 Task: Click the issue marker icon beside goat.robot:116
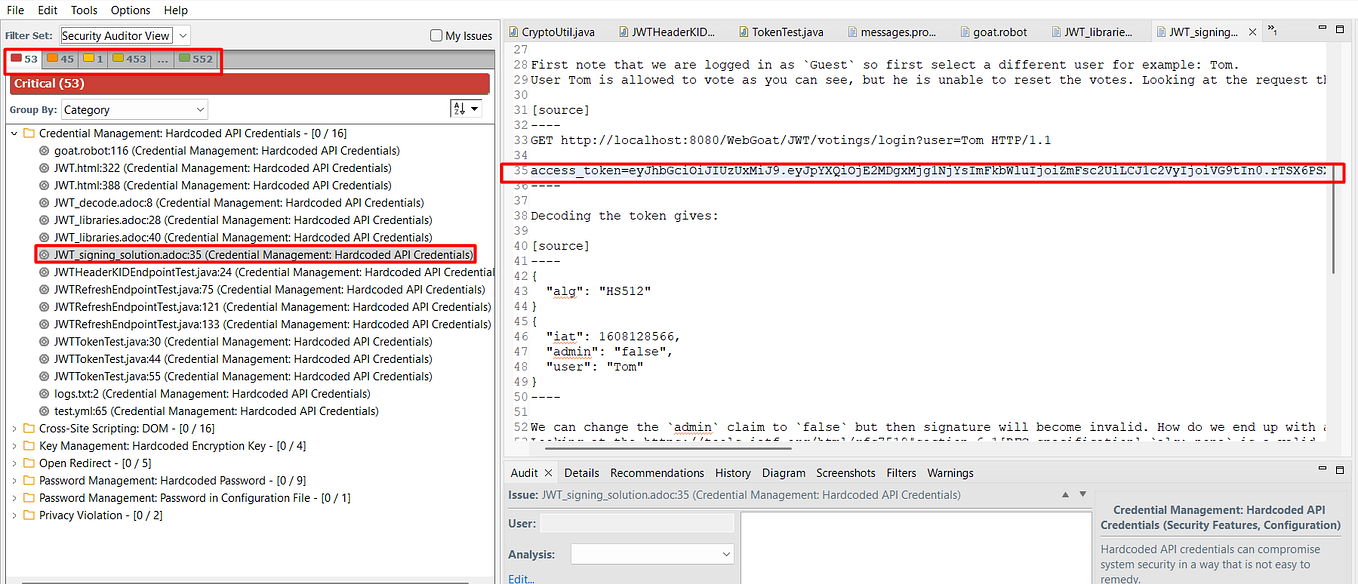[43, 150]
